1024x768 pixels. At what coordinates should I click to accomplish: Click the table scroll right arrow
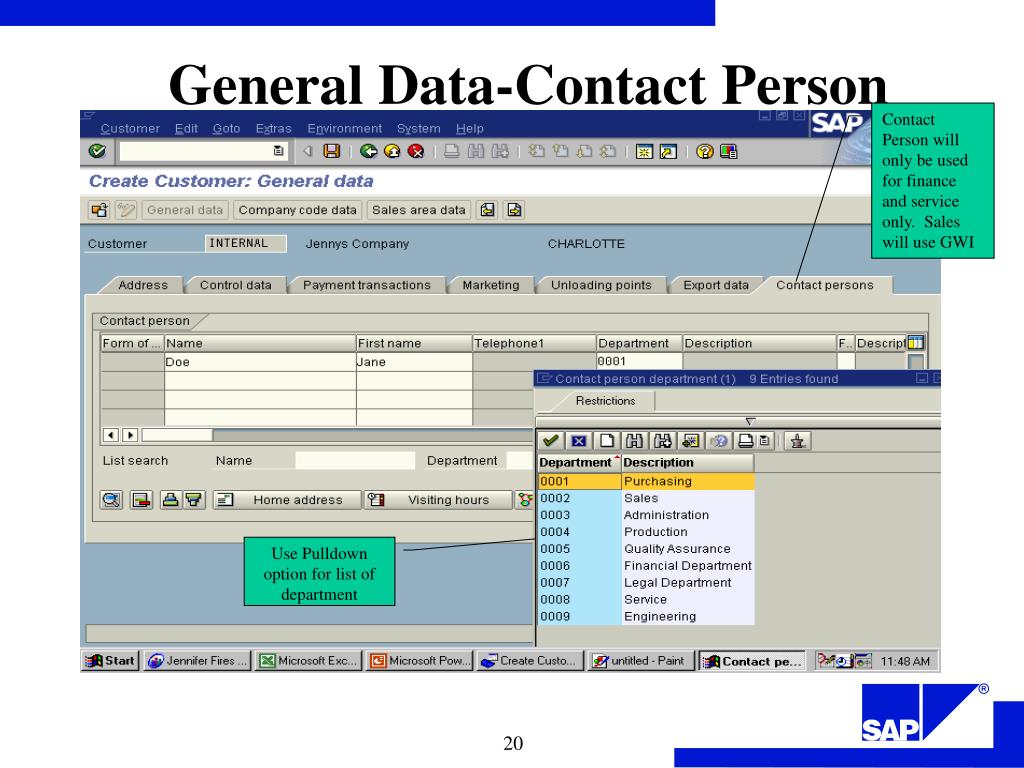coord(130,435)
